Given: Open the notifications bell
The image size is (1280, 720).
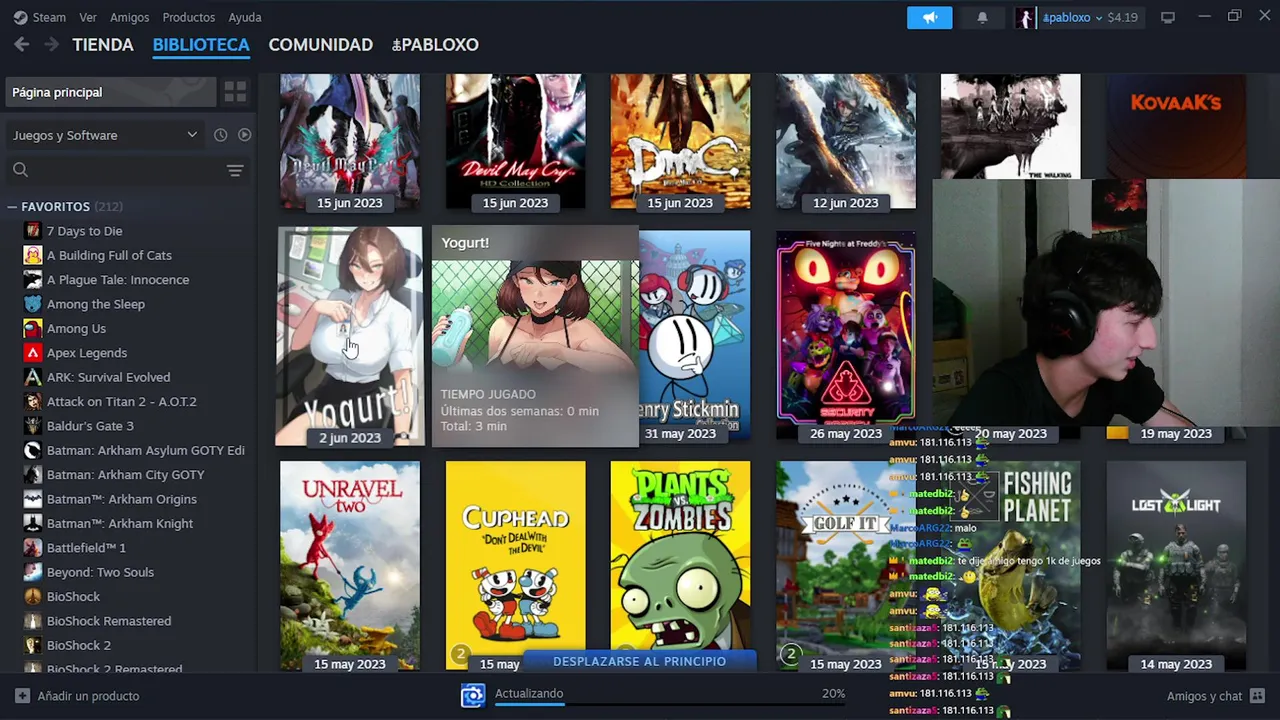Looking at the screenshot, I should point(982,17).
